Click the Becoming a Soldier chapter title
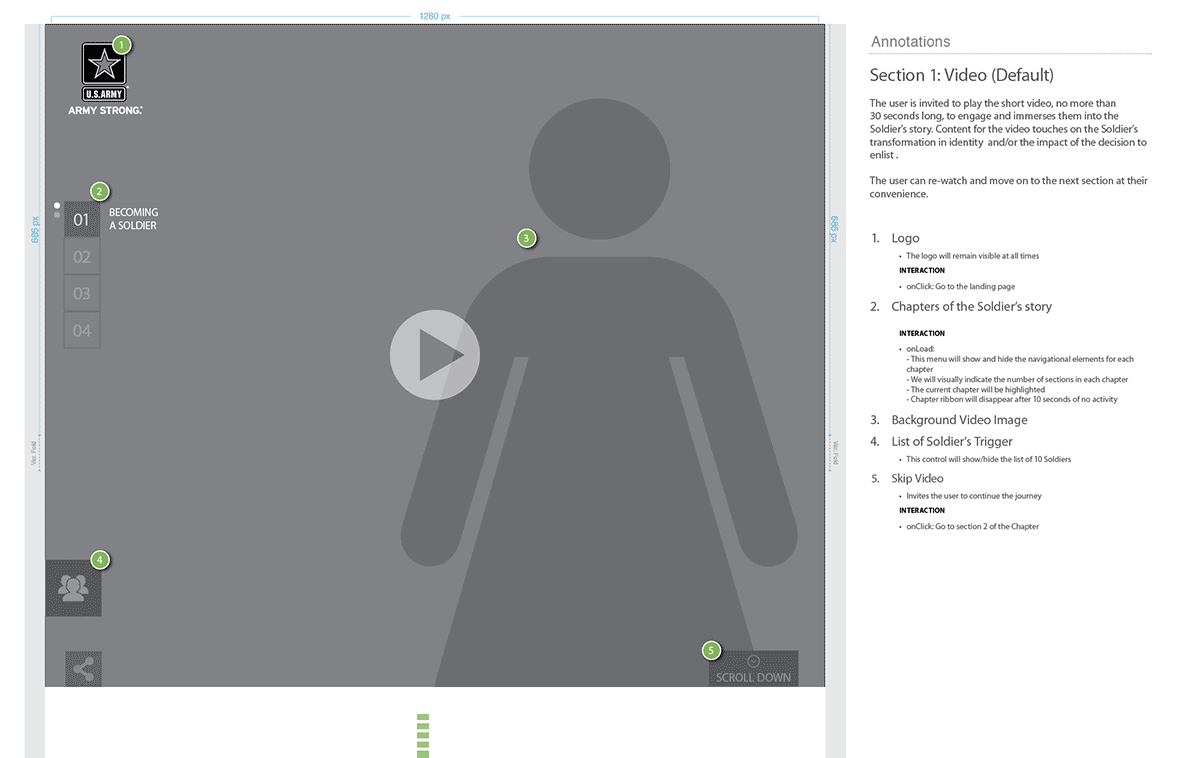 (x=133, y=219)
